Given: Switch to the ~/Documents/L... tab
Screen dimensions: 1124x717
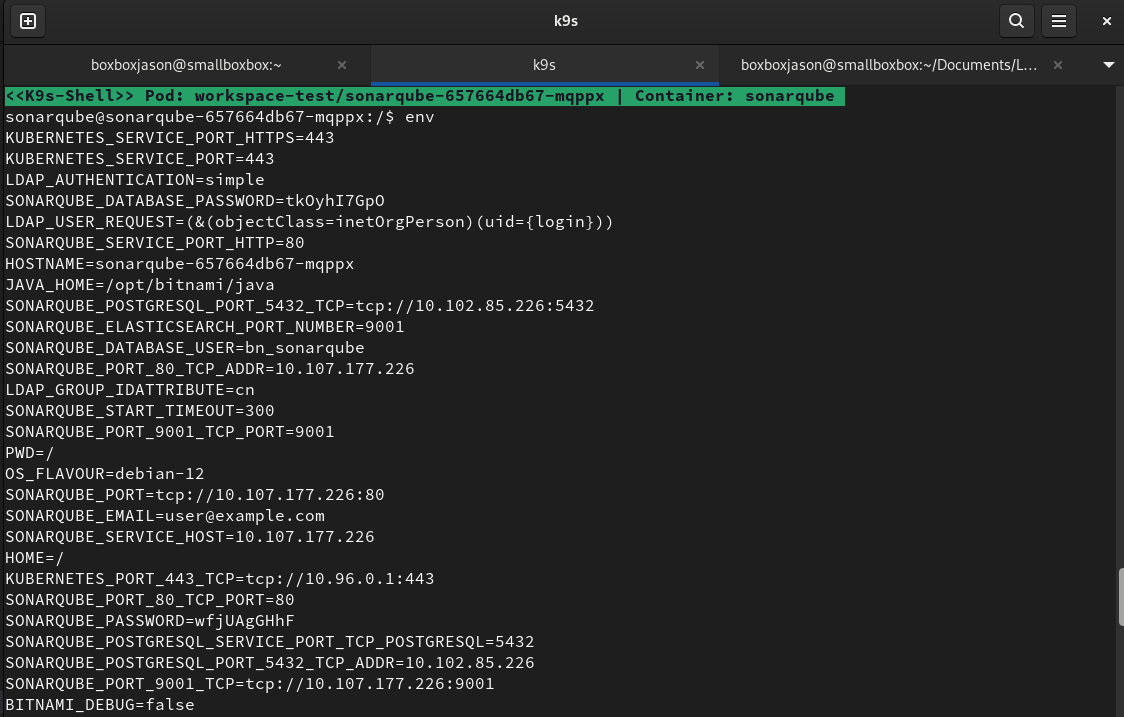Looking at the screenshot, I should click(x=889, y=65).
